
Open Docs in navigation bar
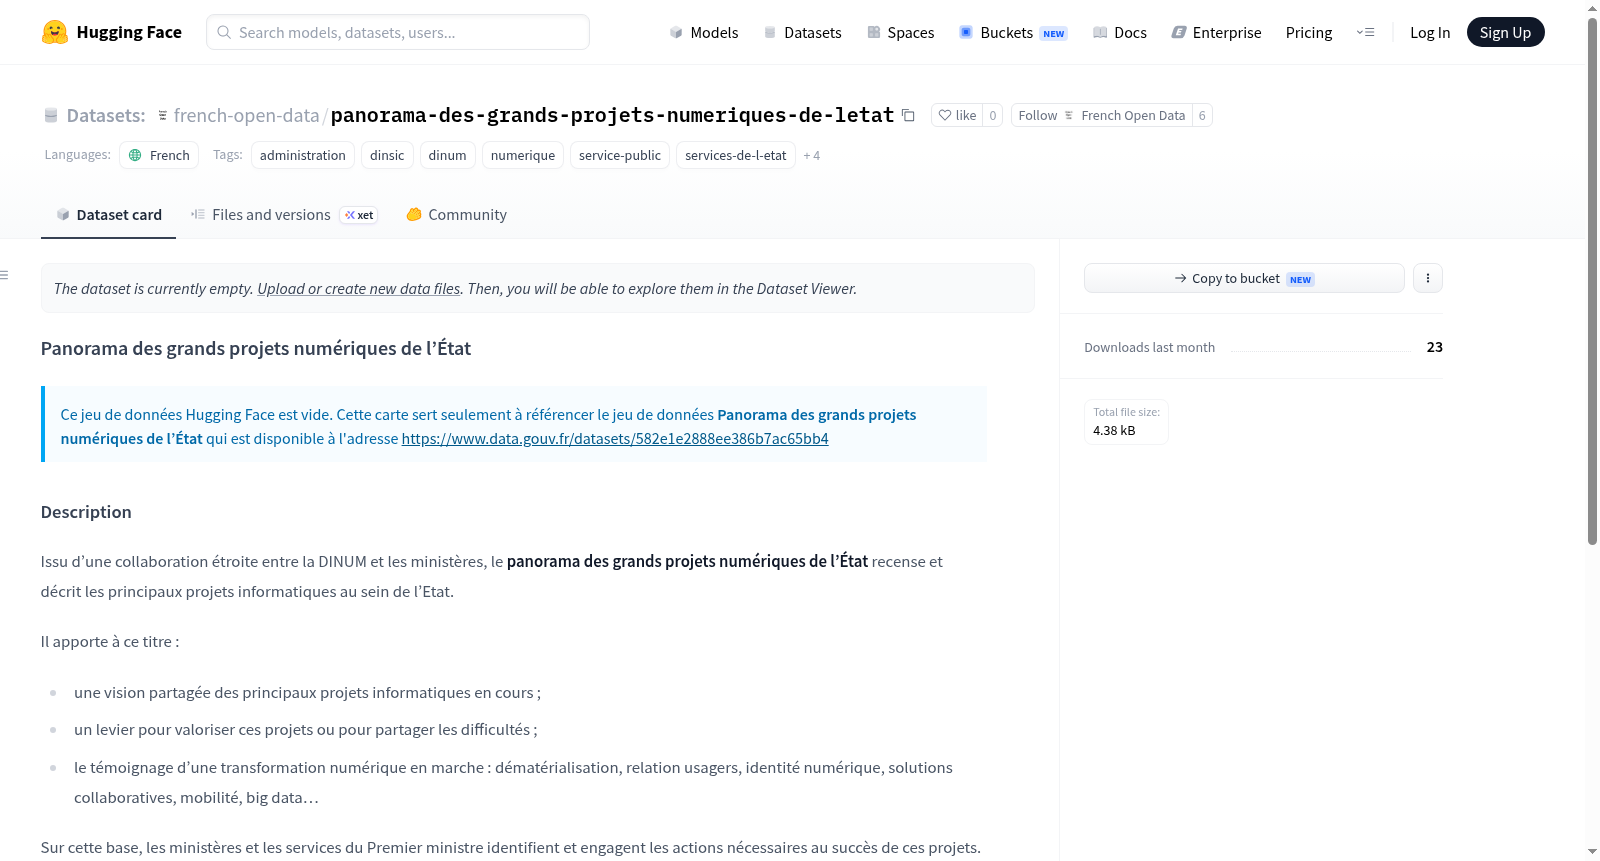click(x=1120, y=32)
